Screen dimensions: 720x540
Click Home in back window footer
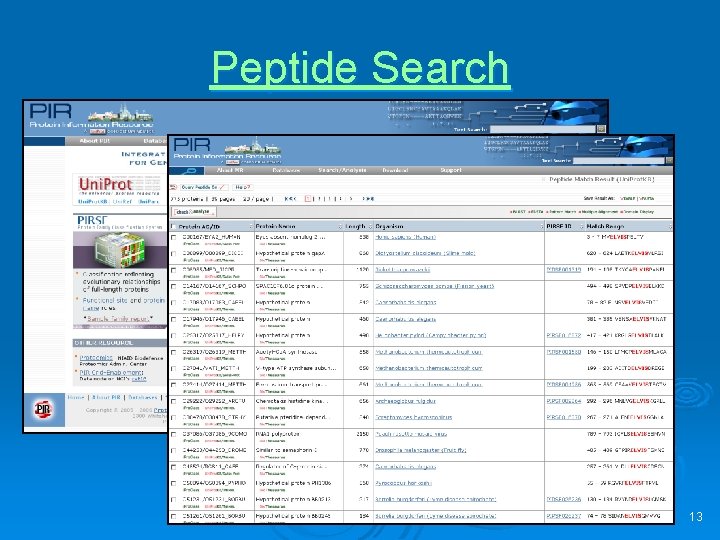[x=76, y=397]
